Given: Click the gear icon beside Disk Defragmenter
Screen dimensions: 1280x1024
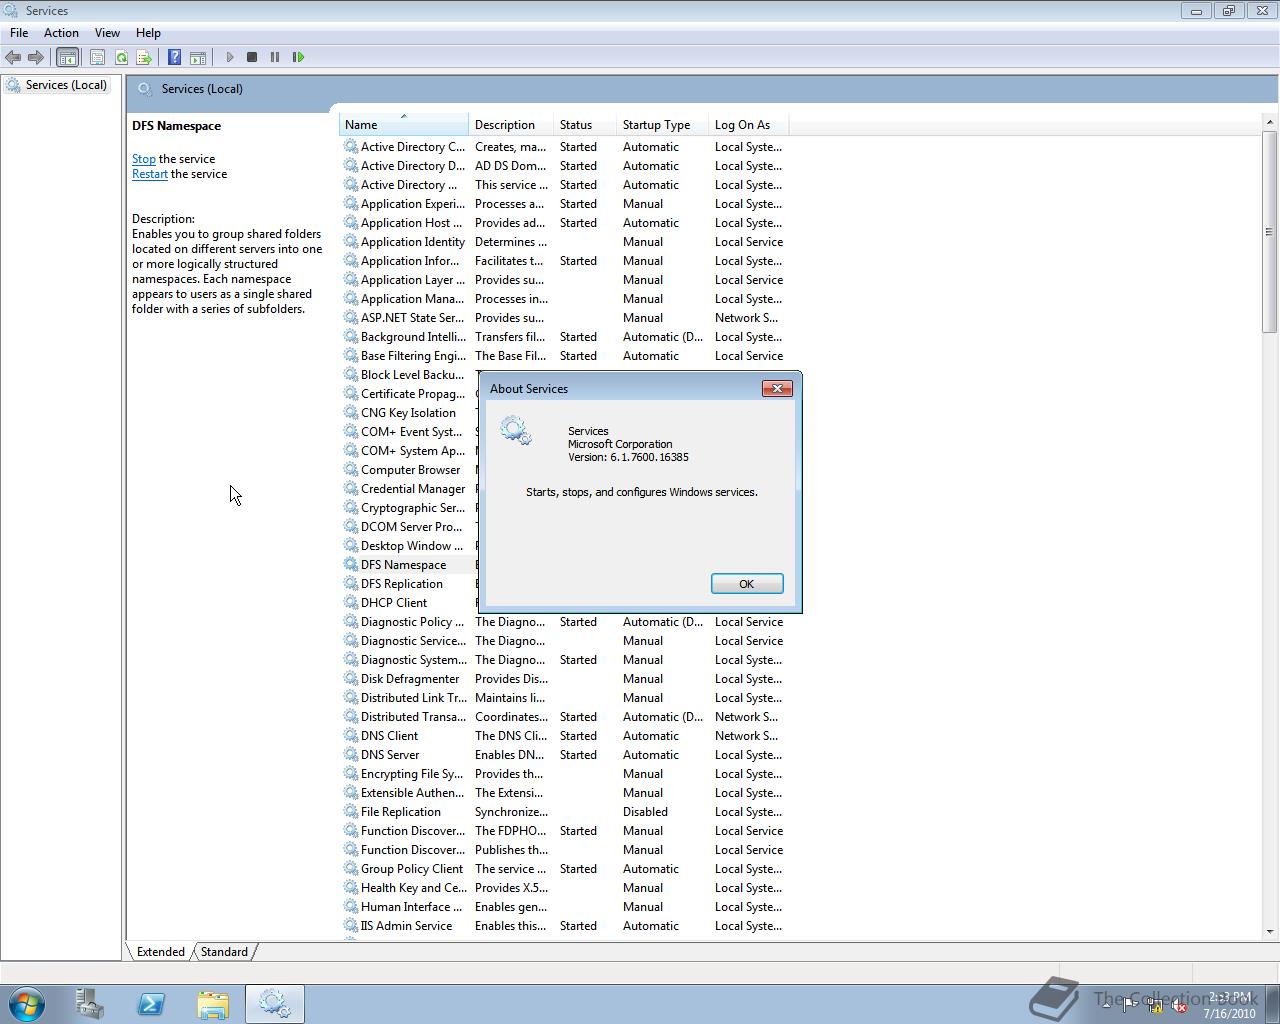Looking at the screenshot, I should pos(351,679).
